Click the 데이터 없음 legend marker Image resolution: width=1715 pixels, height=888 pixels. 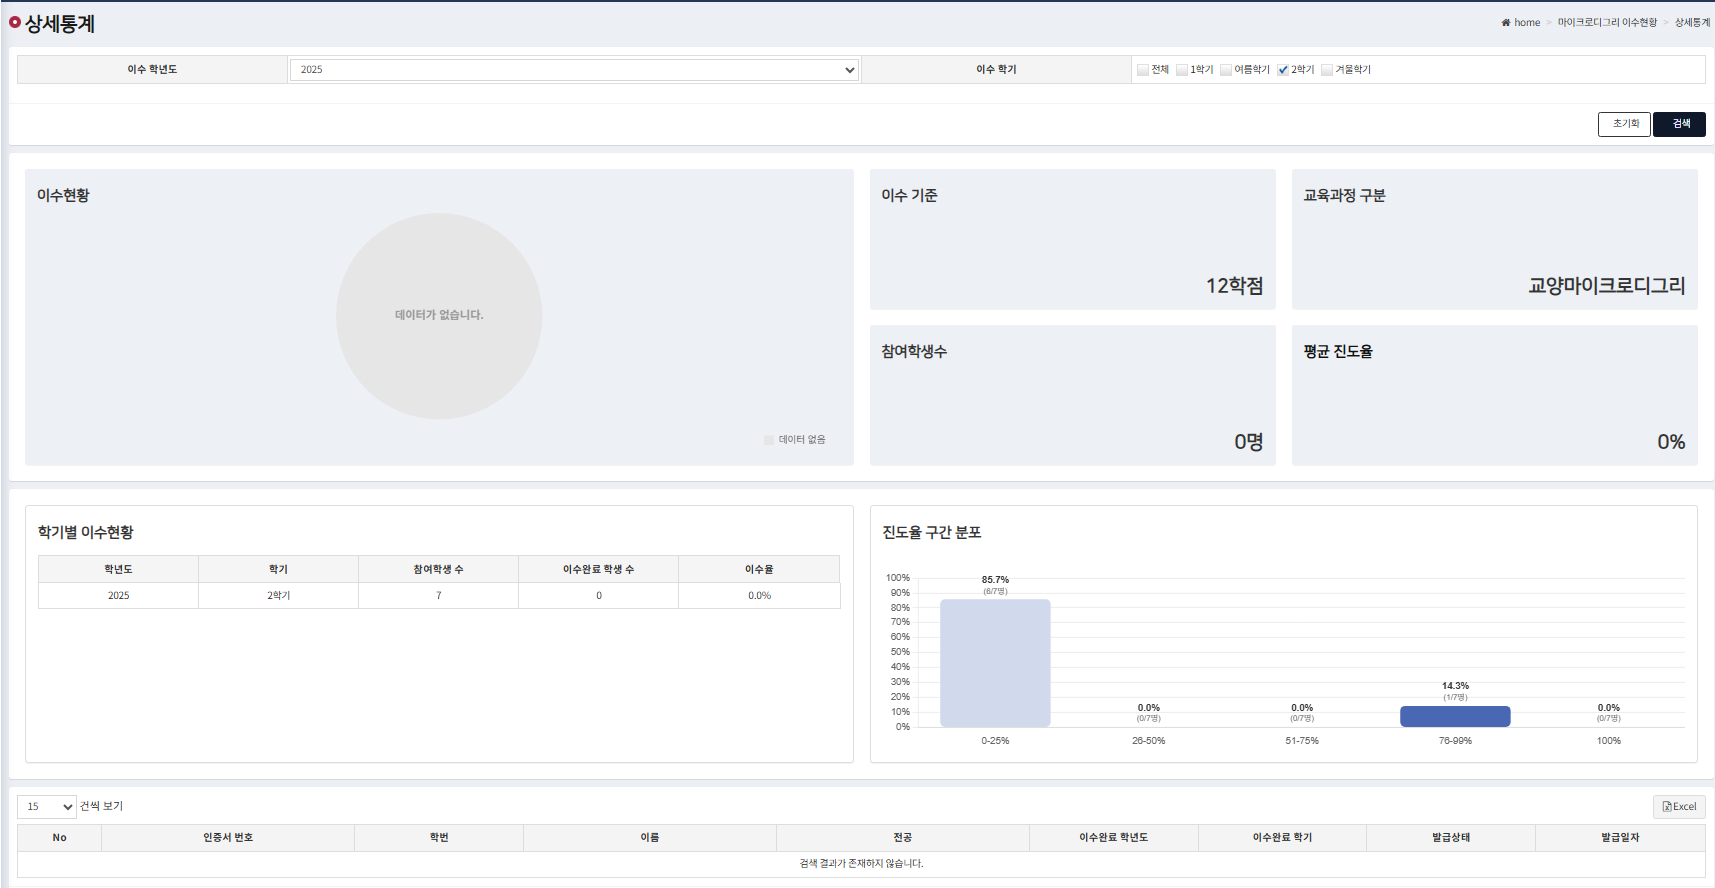[x=768, y=440]
